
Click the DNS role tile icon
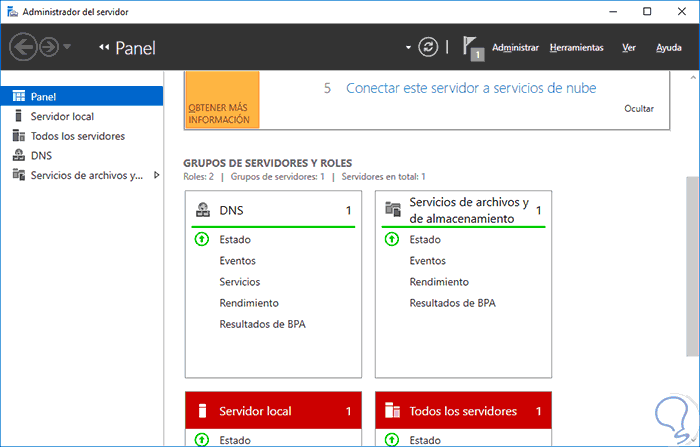coord(202,211)
